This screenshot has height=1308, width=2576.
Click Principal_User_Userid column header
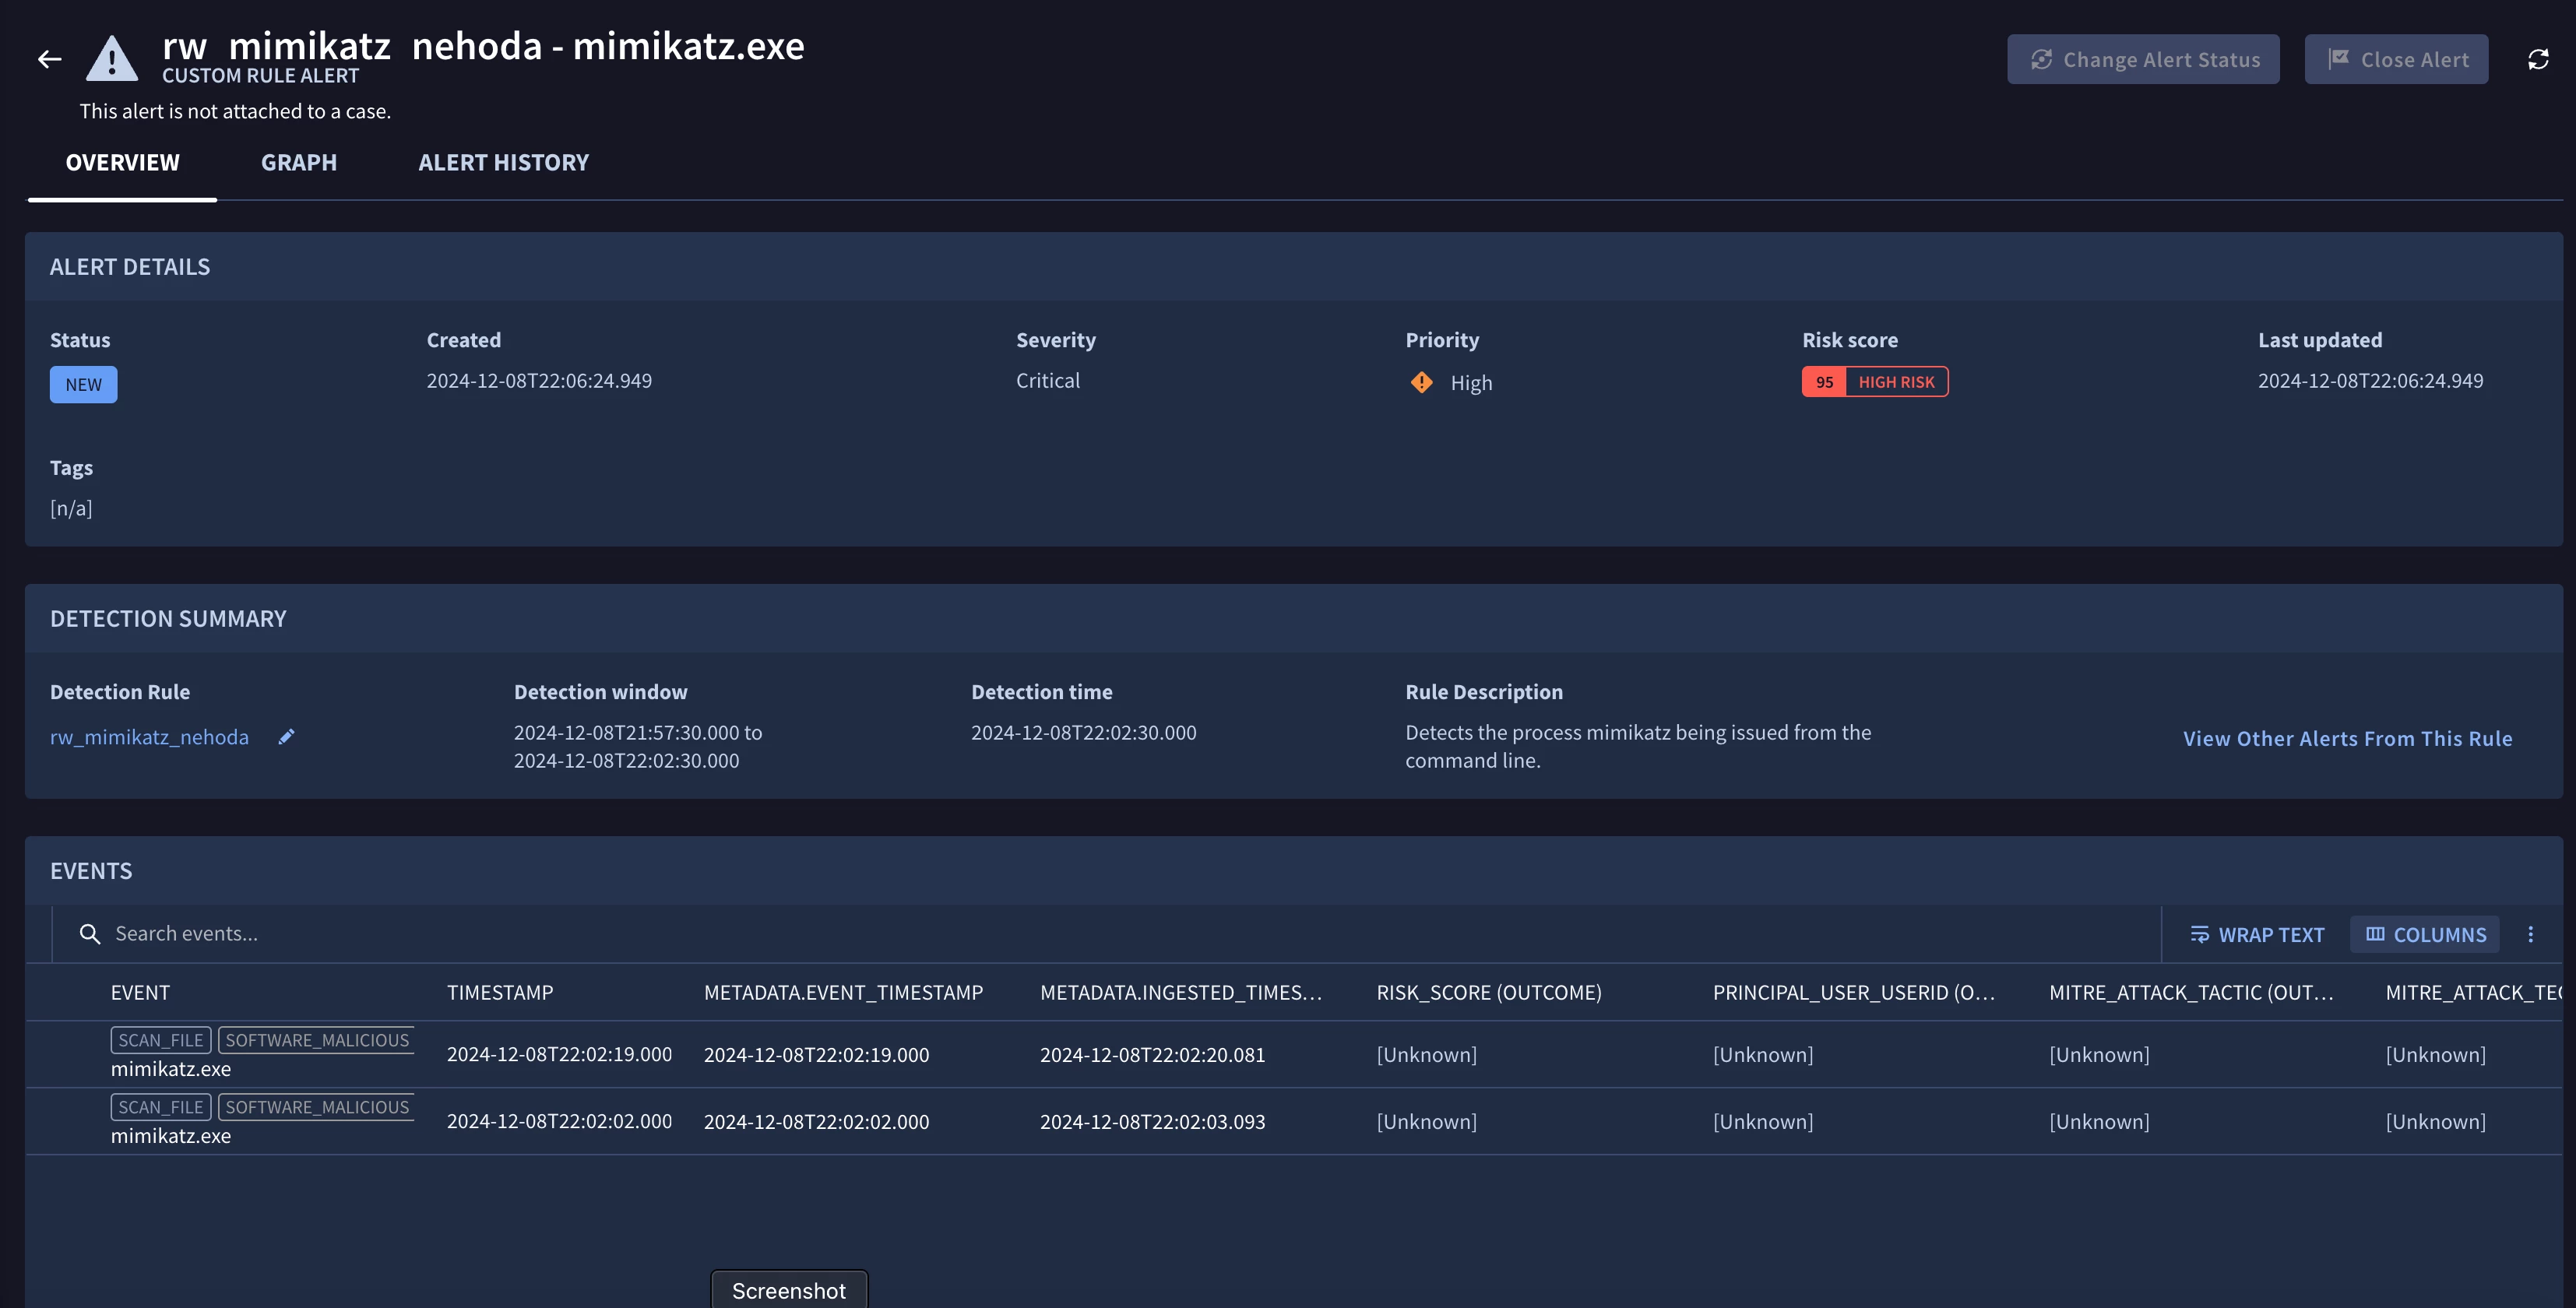pyautogui.click(x=1854, y=992)
